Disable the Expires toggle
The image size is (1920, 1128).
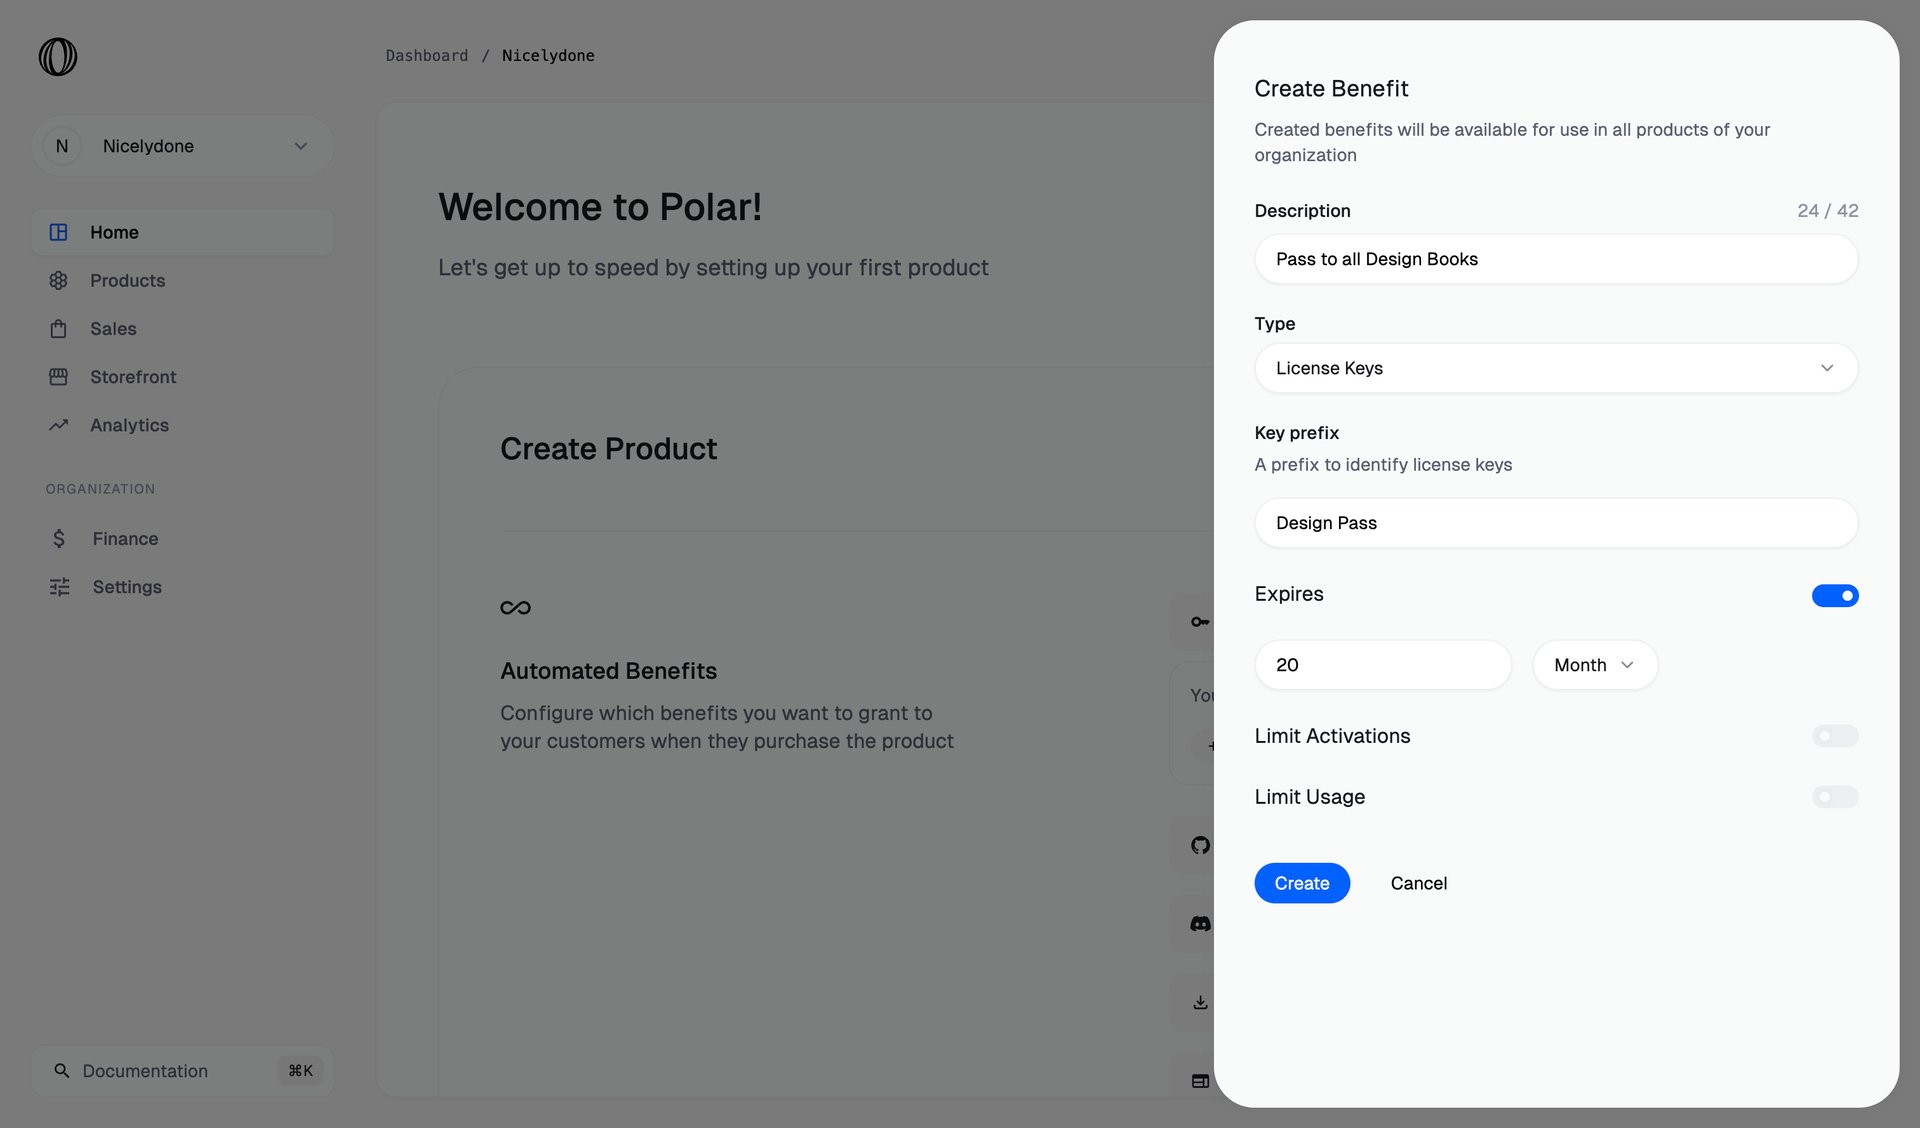(x=1835, y=595)
